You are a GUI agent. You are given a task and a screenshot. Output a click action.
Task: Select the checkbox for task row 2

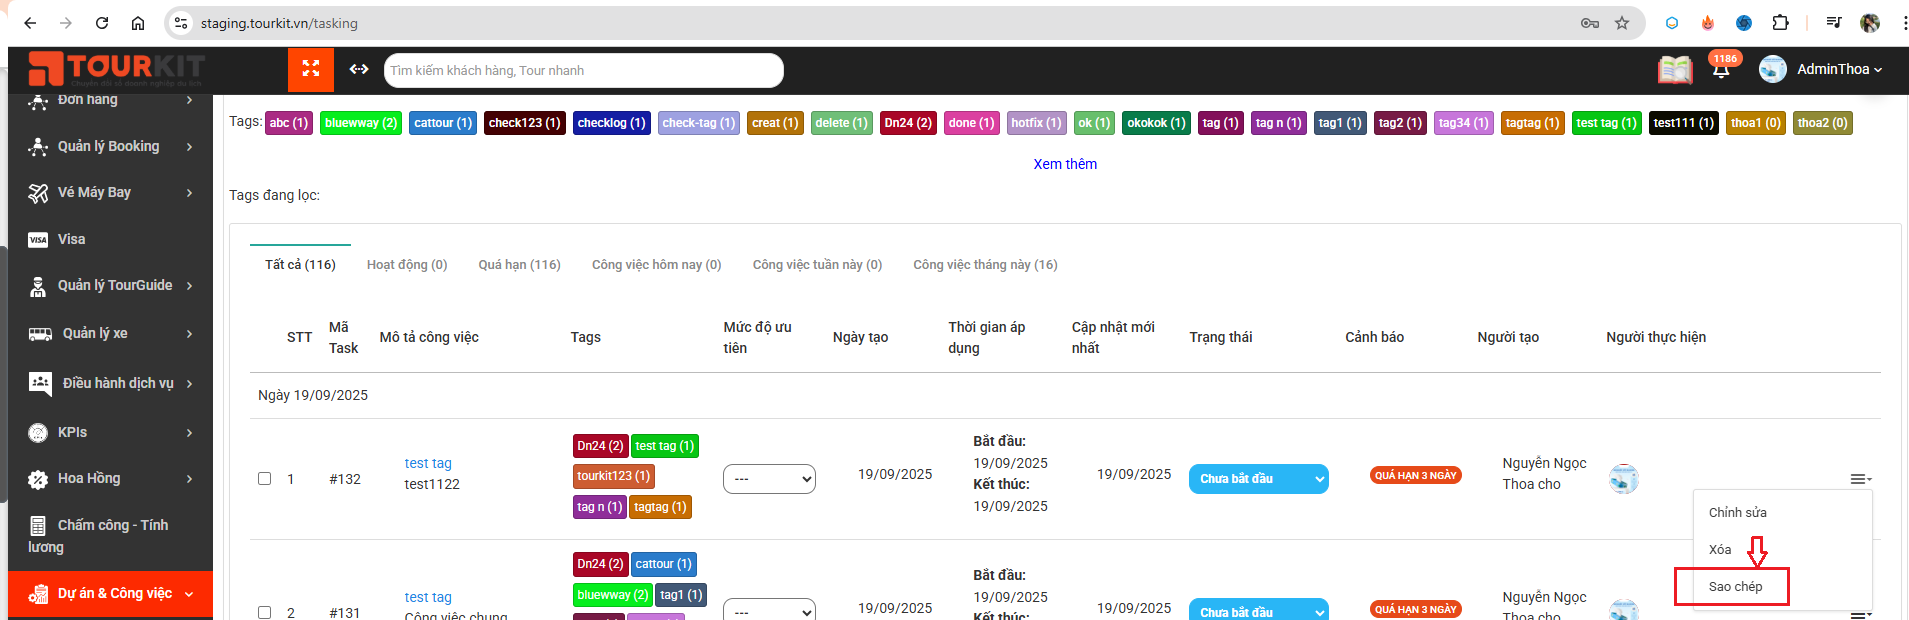[x=265, y=612]
